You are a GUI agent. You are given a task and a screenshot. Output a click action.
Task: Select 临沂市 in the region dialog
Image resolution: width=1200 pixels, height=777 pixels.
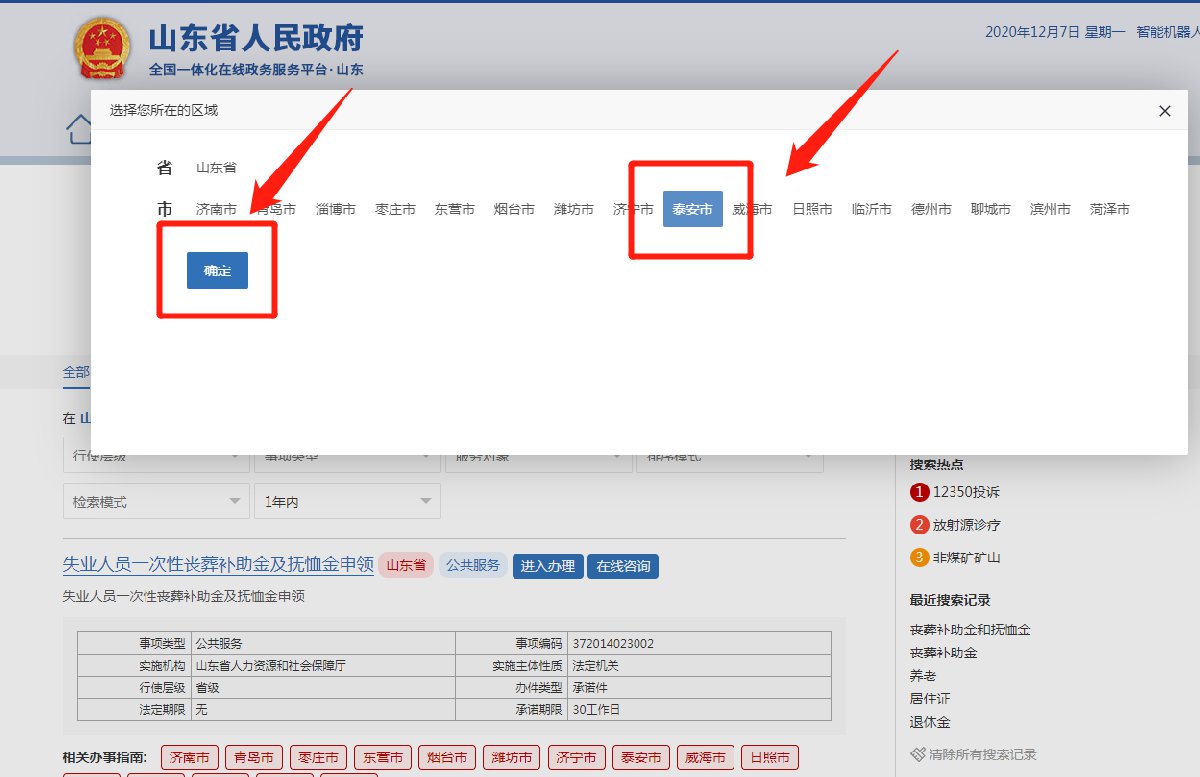pos(871,209)
